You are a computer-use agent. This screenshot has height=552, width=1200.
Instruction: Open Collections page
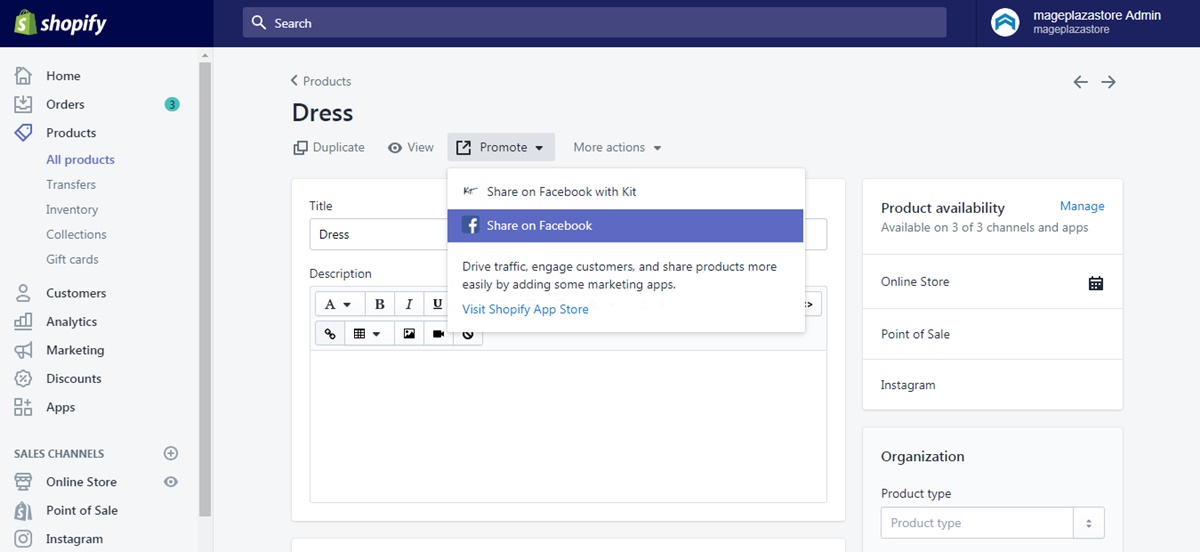[x=76, y=235]
